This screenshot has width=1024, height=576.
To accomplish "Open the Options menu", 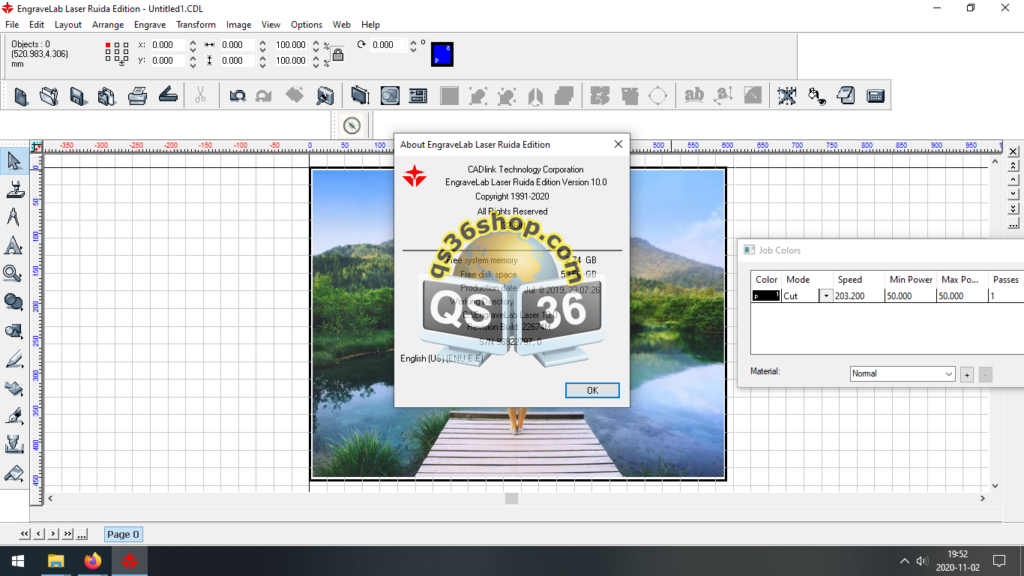I will point(306,25).
